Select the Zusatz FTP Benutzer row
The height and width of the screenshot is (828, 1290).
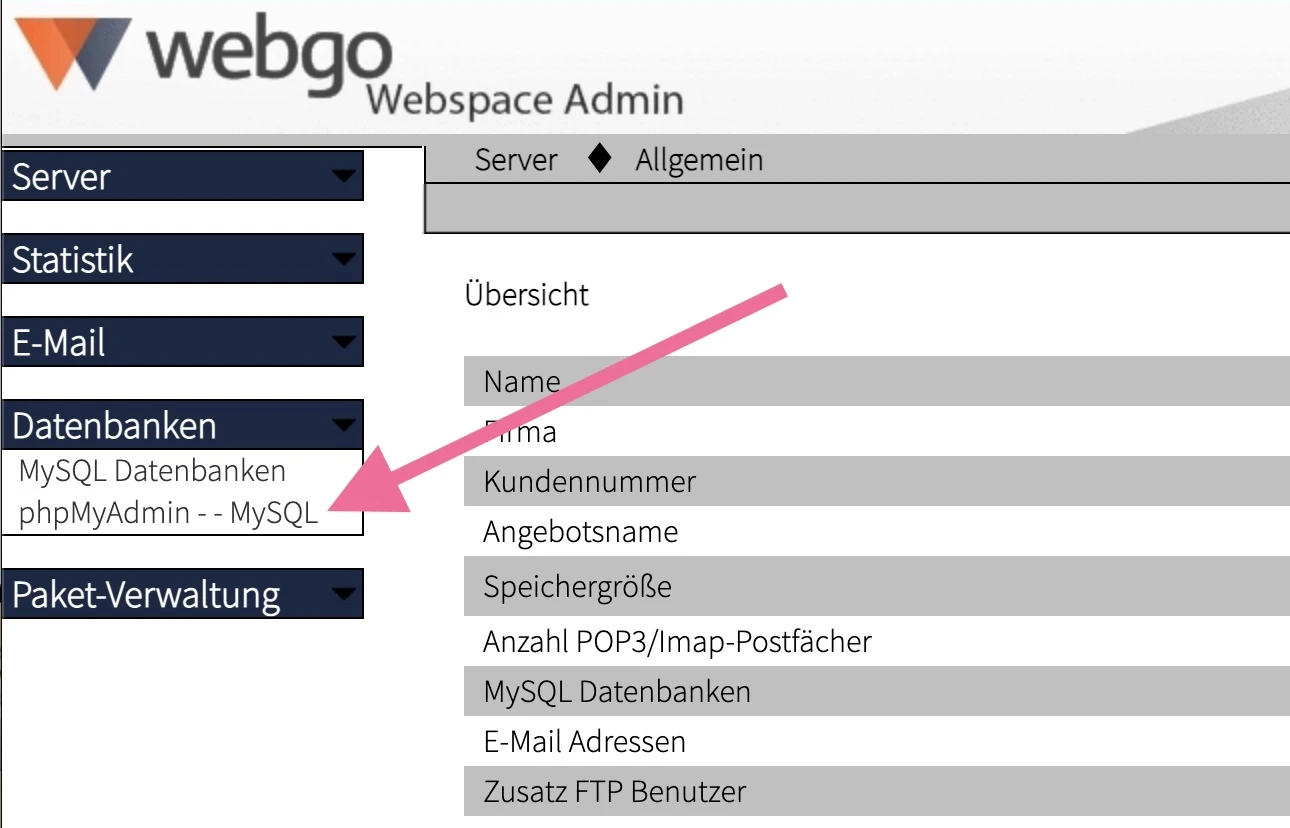614,791
